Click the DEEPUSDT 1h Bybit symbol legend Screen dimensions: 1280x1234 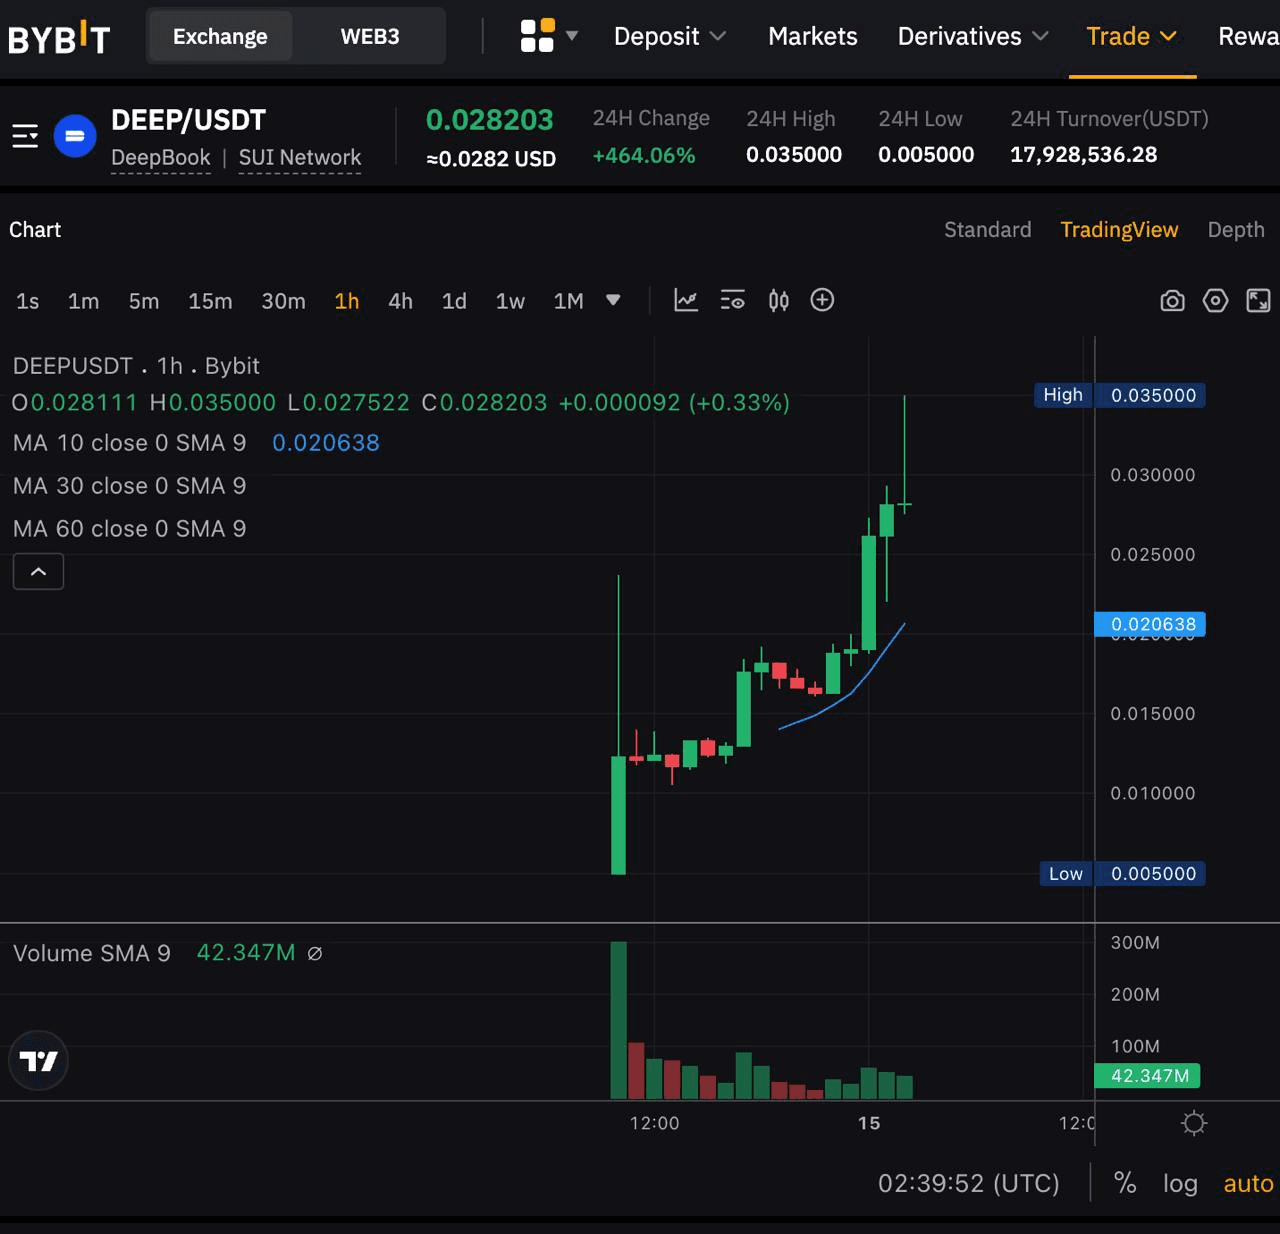(x=136, y=366)
